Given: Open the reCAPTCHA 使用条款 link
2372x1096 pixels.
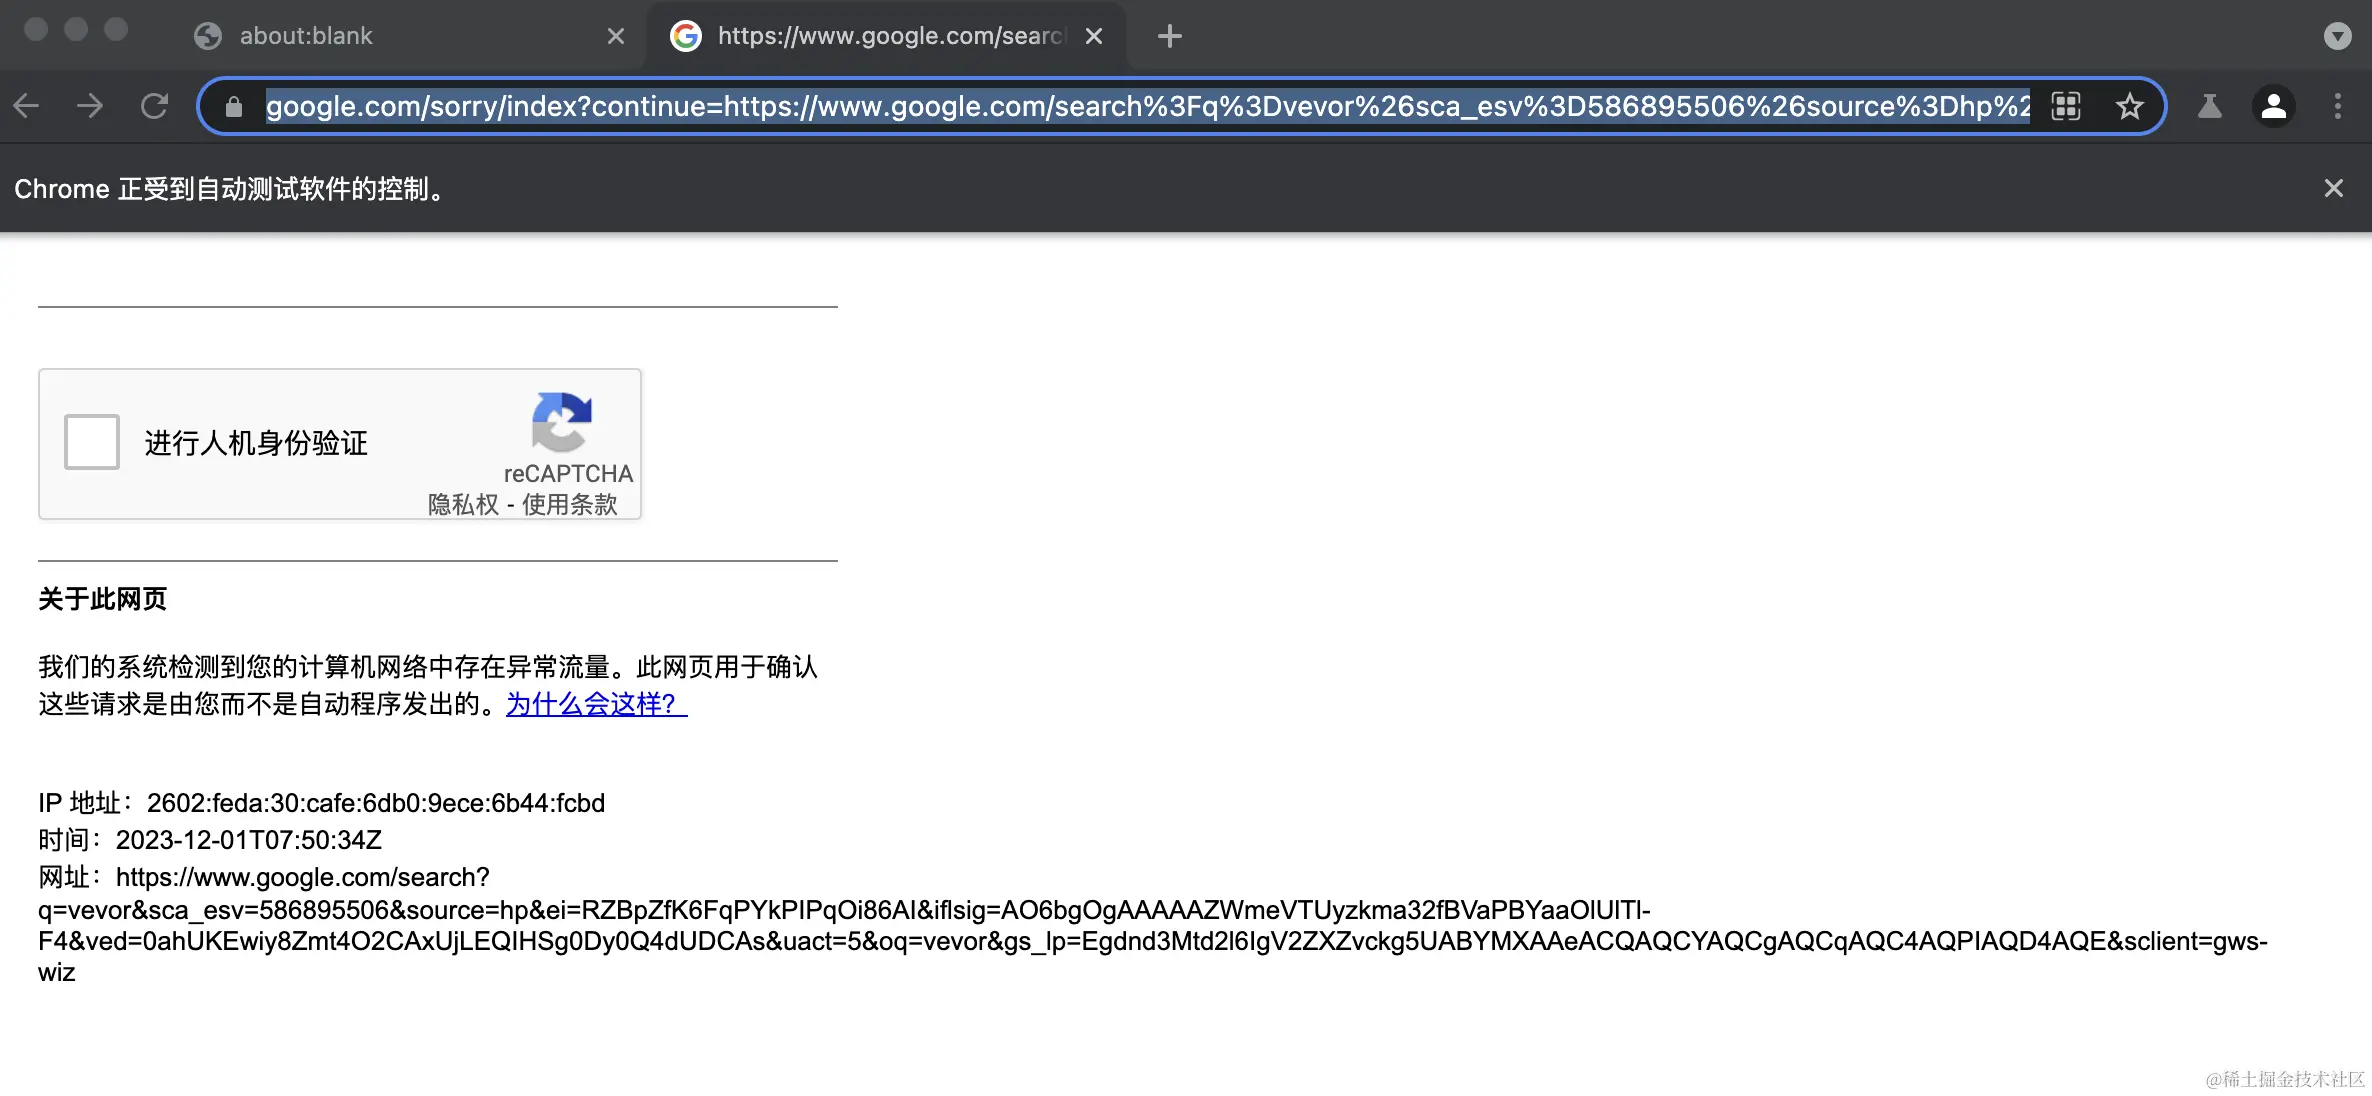Looking at the screenshot, I should coord(570,504).
